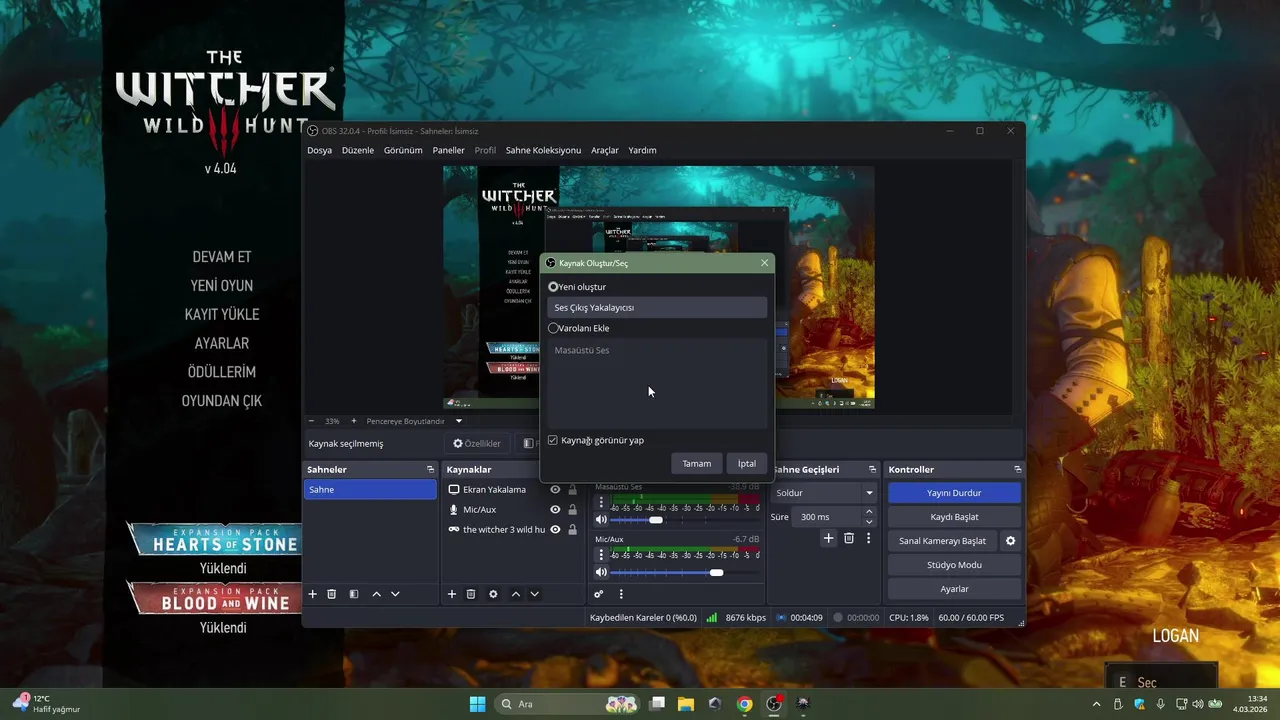Viewport: 1280px width, 720px height.
Task: Move source up in Kaynaklar toolbar
Action: [x=515, y=594]
